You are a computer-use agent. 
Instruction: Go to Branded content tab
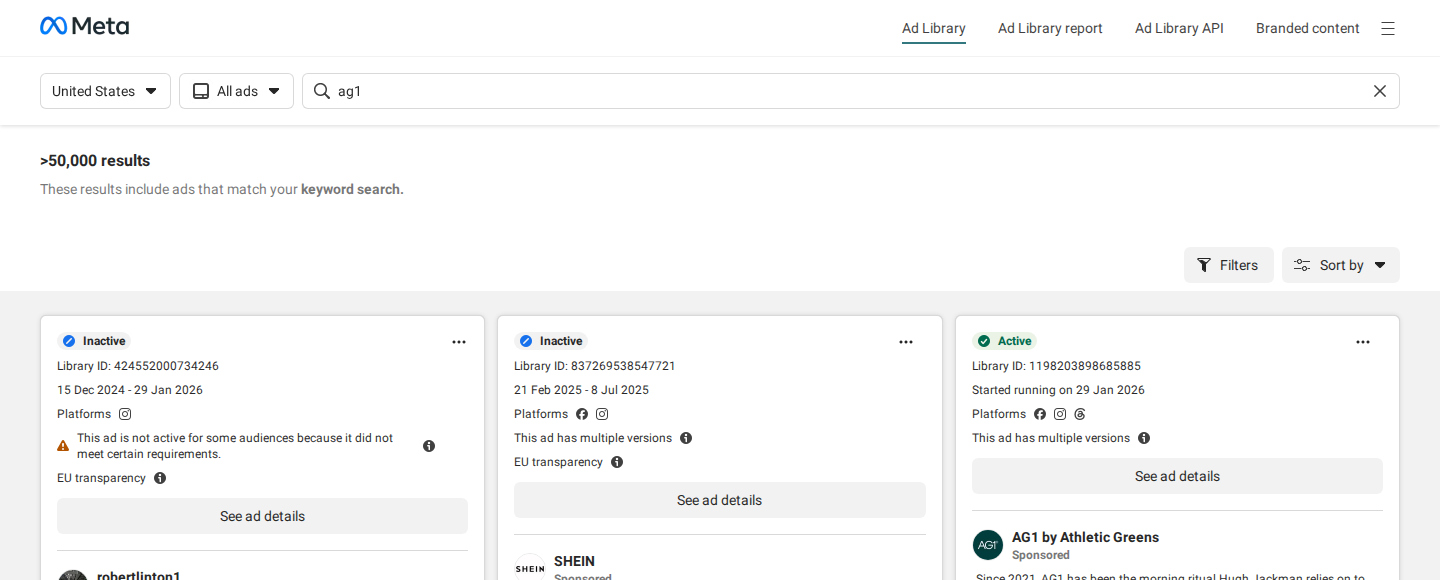click(x=1308, y=28)
